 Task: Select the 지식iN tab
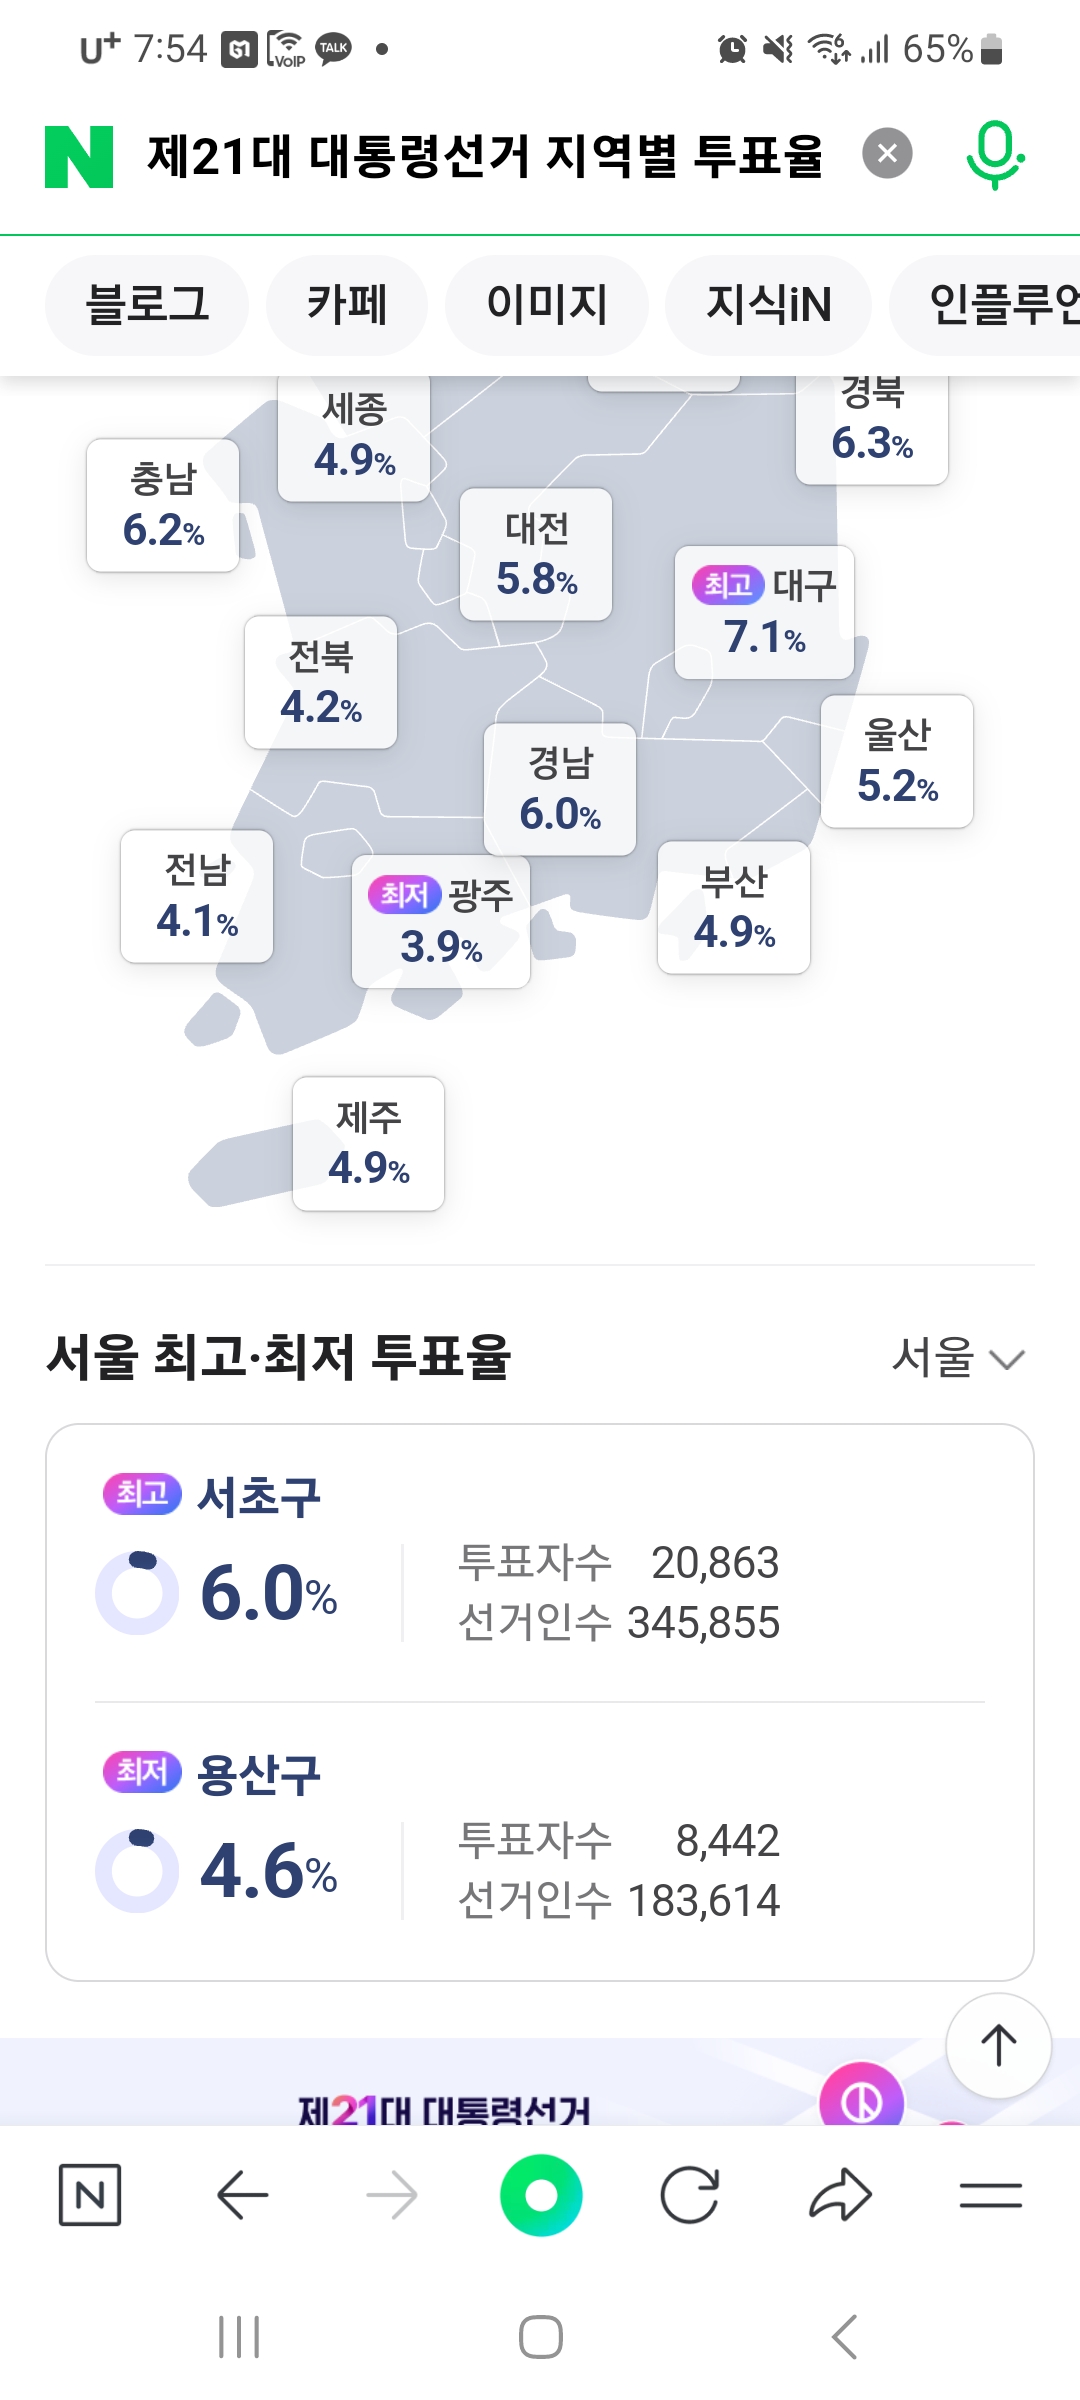coord(768,305)
